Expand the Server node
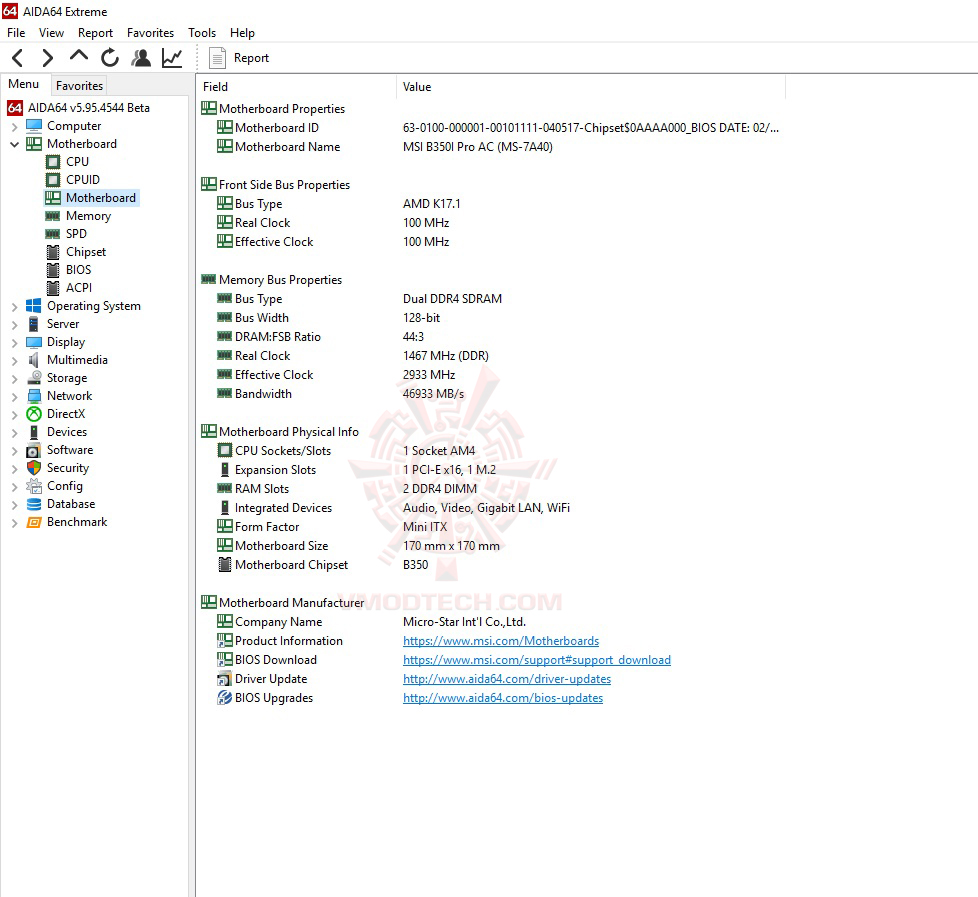The image size is (978, 897). [x=14, y=325]
